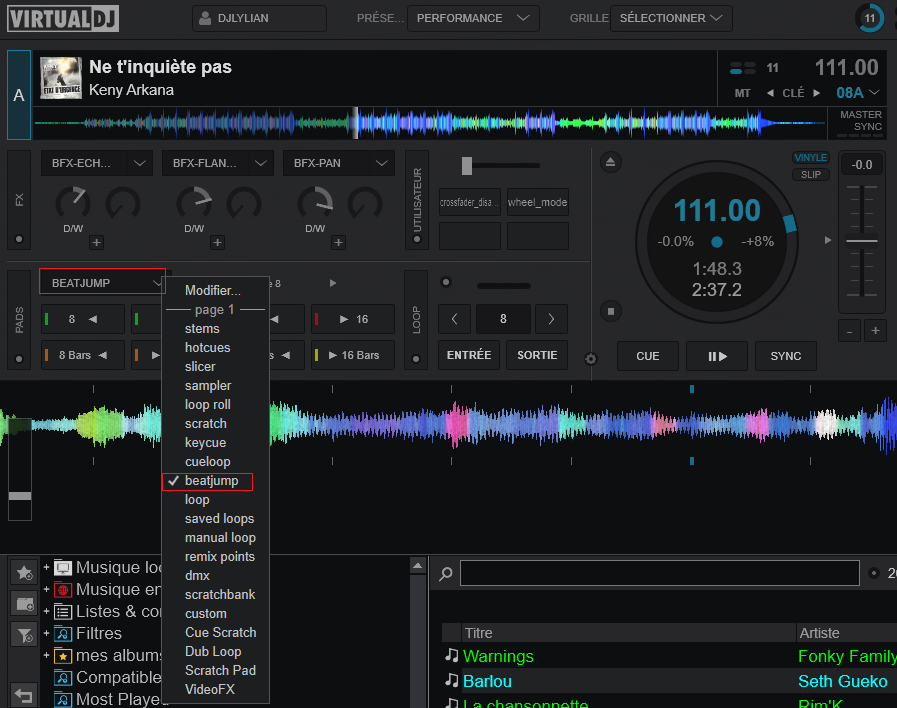Toggle the LOOP panel dot
The width and height of the screenshot is (897, 708).
pos(416,359)
